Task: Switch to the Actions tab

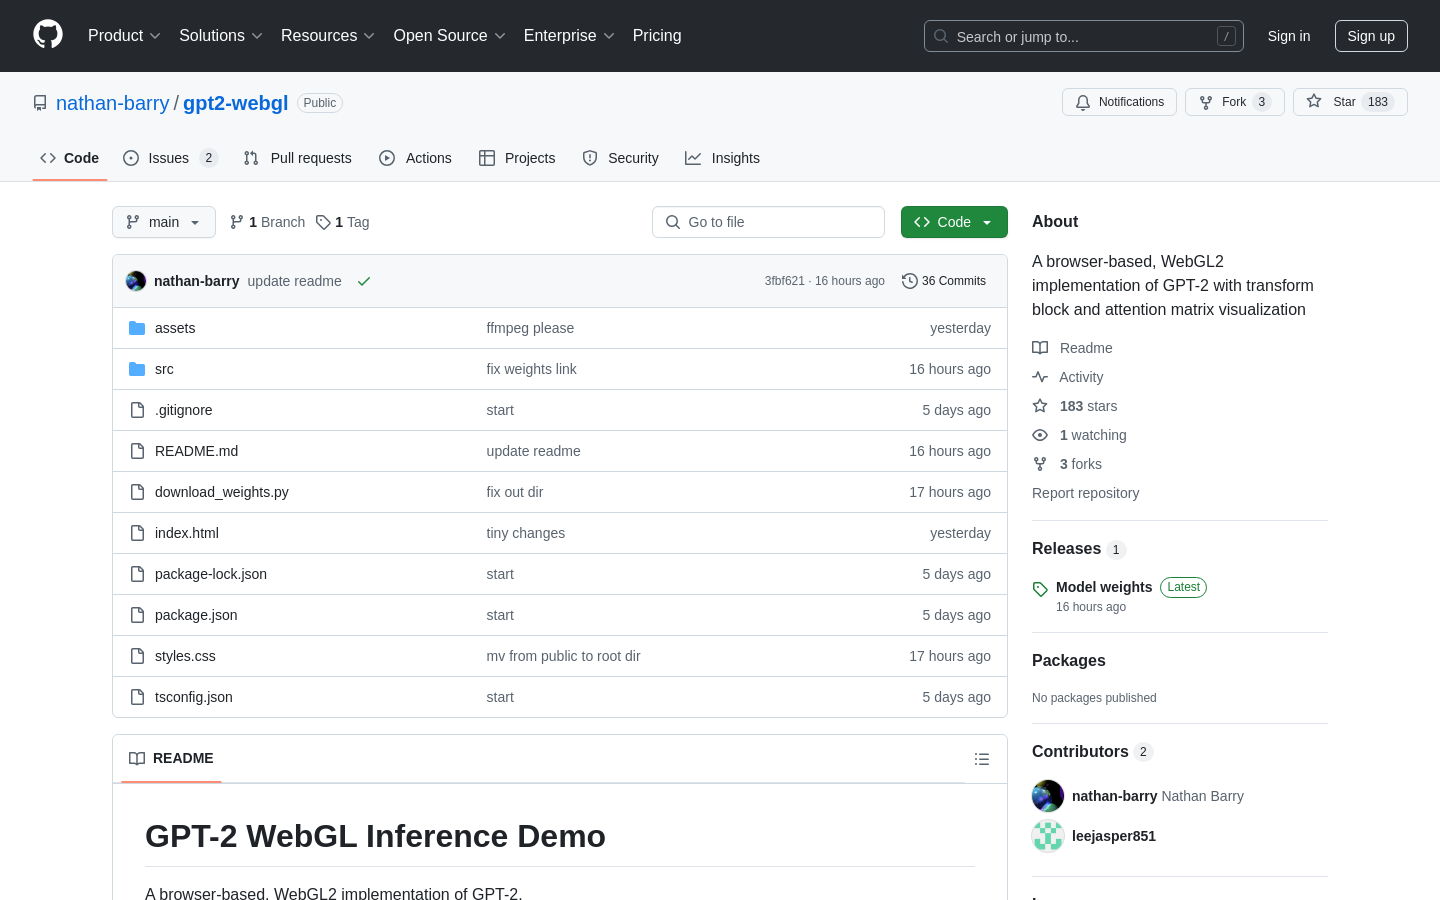Action: pos(415,158)
